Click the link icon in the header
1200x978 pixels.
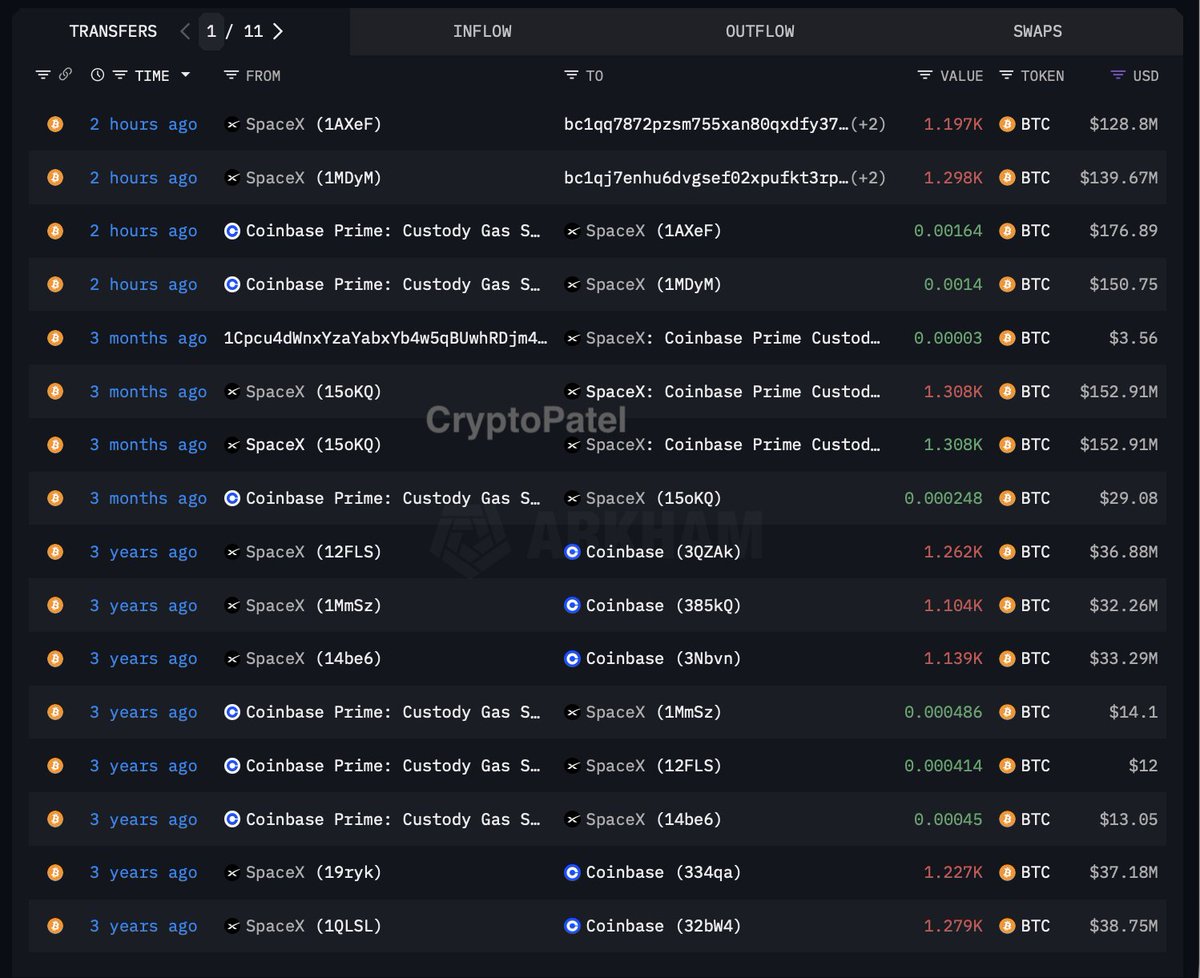(65, 75)
